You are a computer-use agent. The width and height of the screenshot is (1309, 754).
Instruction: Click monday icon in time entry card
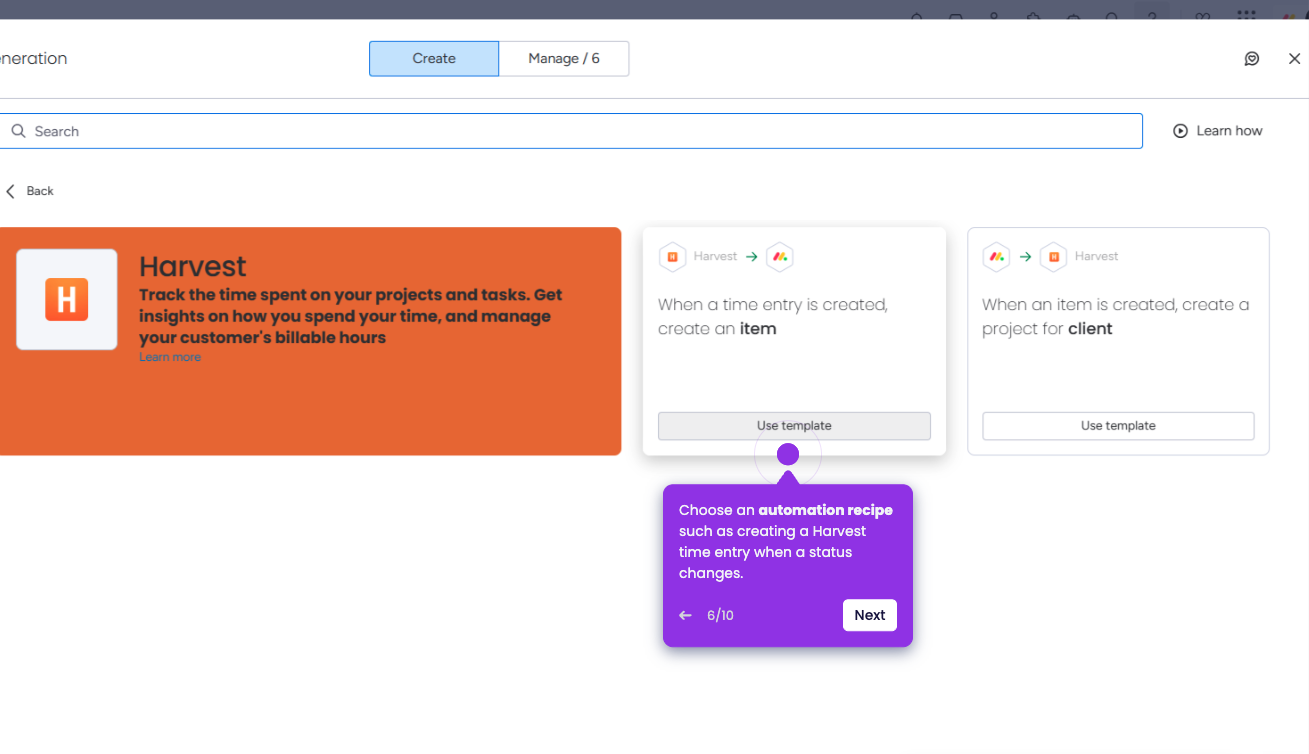[x=780, y=257]
